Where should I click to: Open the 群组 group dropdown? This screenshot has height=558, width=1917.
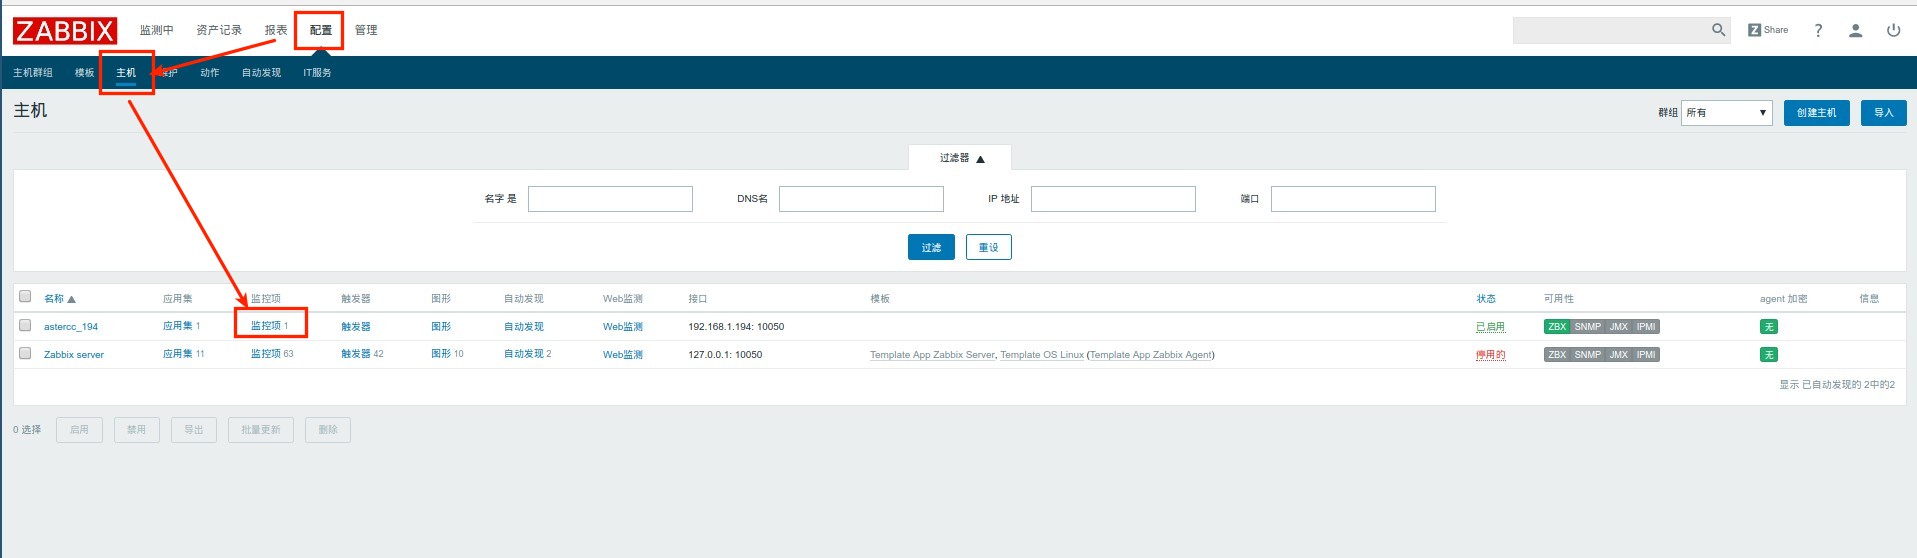click(1726, 113)
